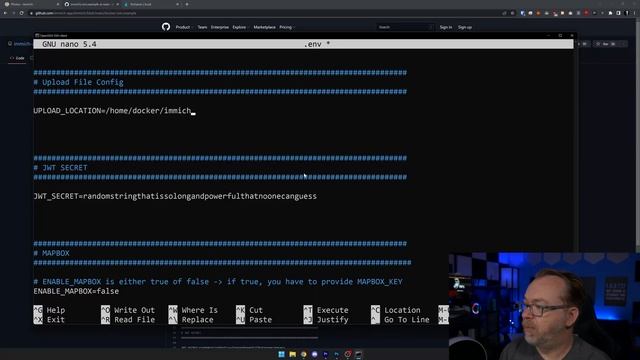Click the GitHub Octocat logo
640x360 pixels.
pos(166,27)
